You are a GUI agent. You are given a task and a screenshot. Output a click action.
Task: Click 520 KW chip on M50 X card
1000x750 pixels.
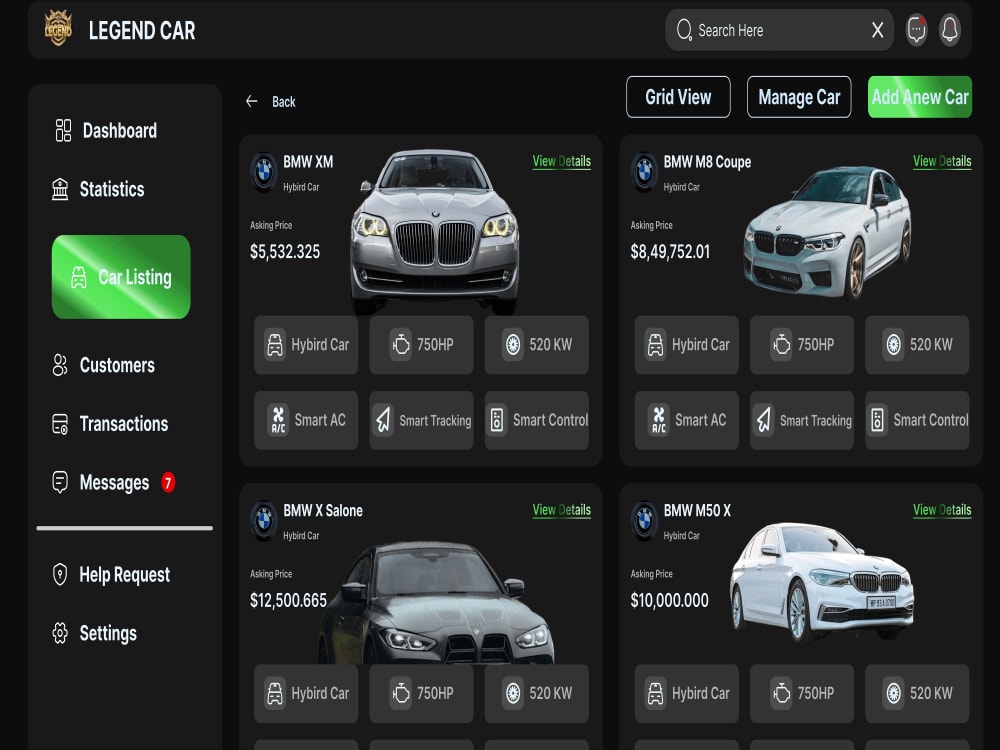[x=917, y=694]
